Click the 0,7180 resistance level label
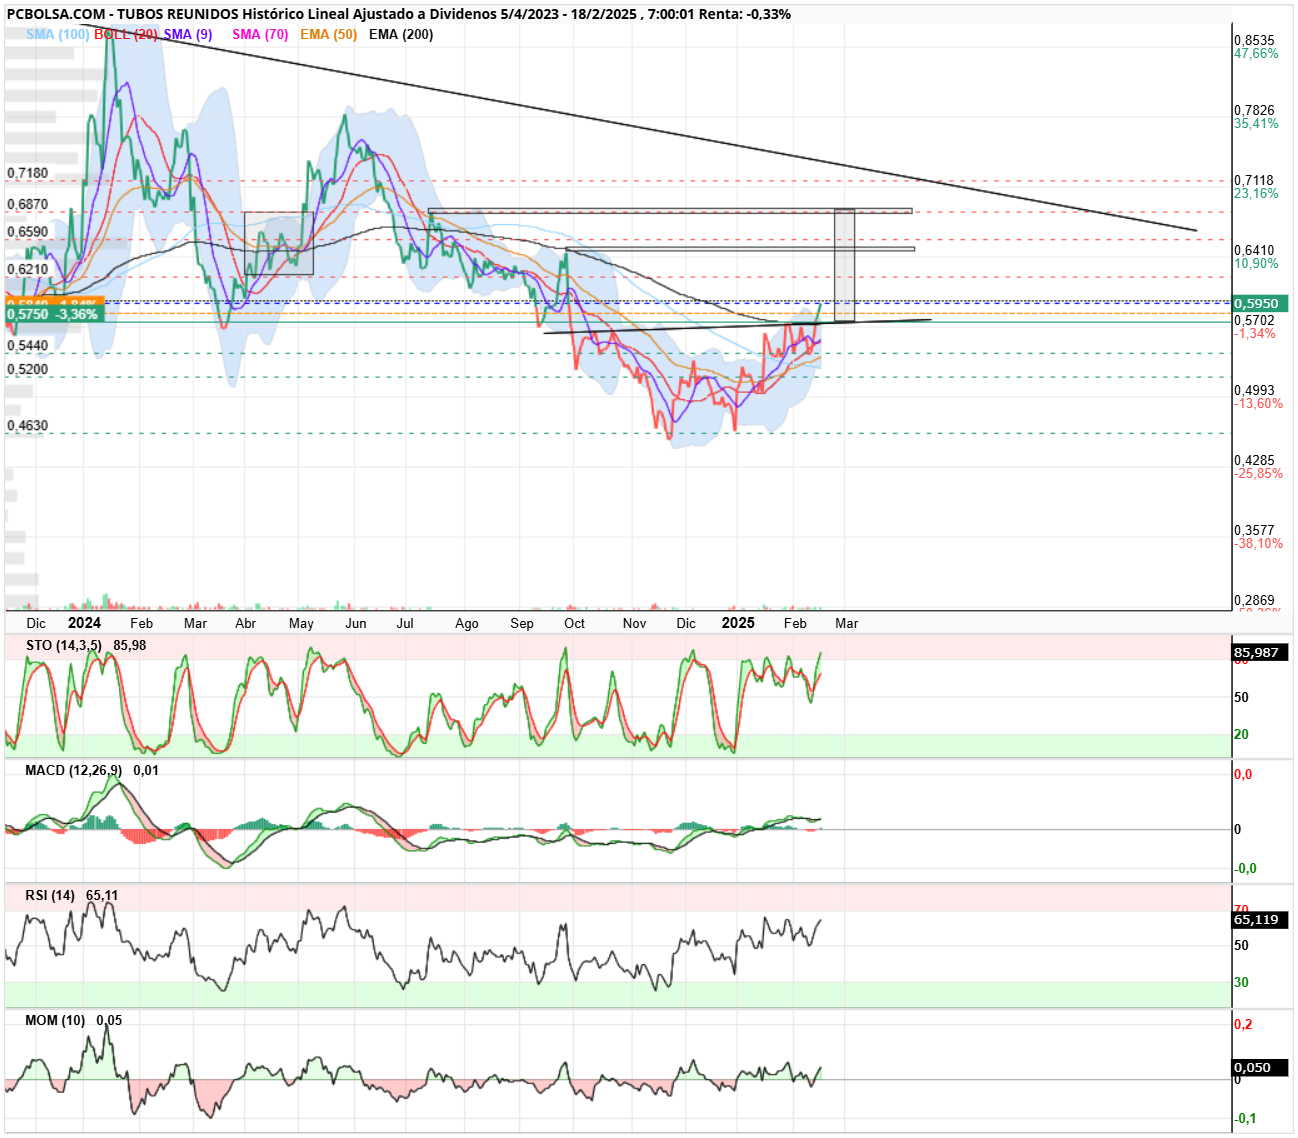1298x1138 pixels. point(28,173)
